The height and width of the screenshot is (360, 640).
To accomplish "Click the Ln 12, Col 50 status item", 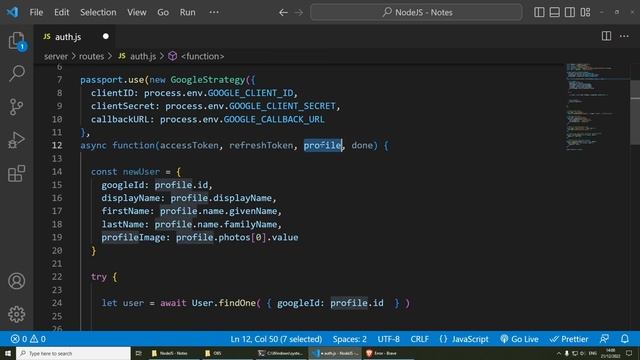I will pyautogui.click(x=276, y=339).
